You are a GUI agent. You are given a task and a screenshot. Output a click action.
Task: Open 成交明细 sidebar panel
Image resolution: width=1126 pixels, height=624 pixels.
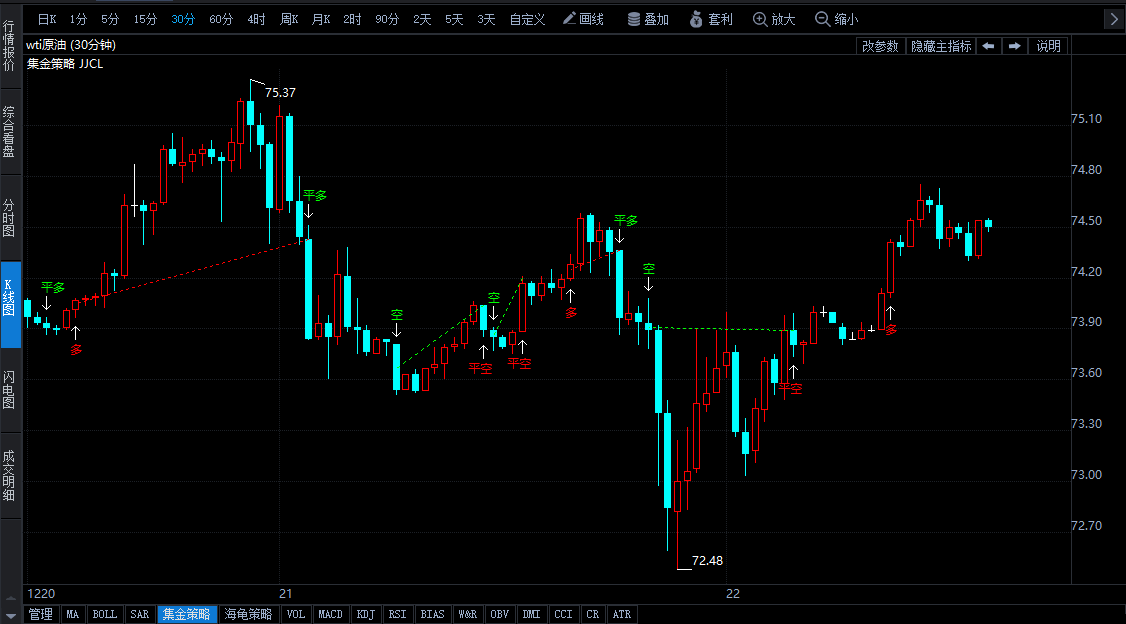9,476
